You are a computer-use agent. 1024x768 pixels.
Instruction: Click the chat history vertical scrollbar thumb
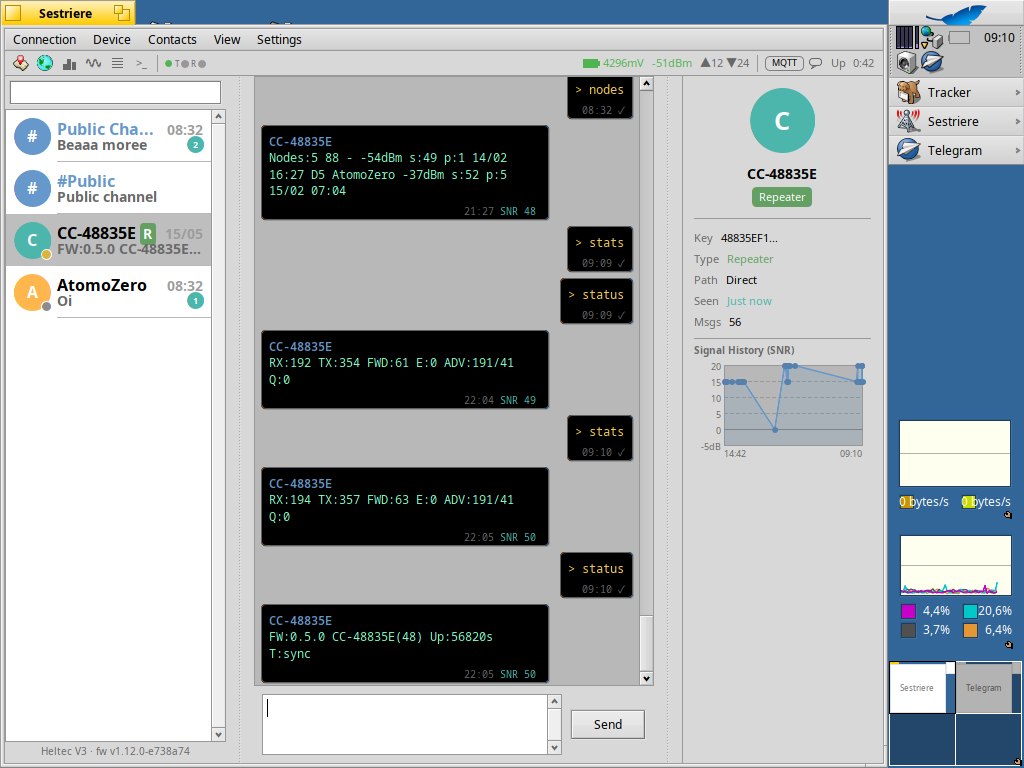click(x=646, y=643)
